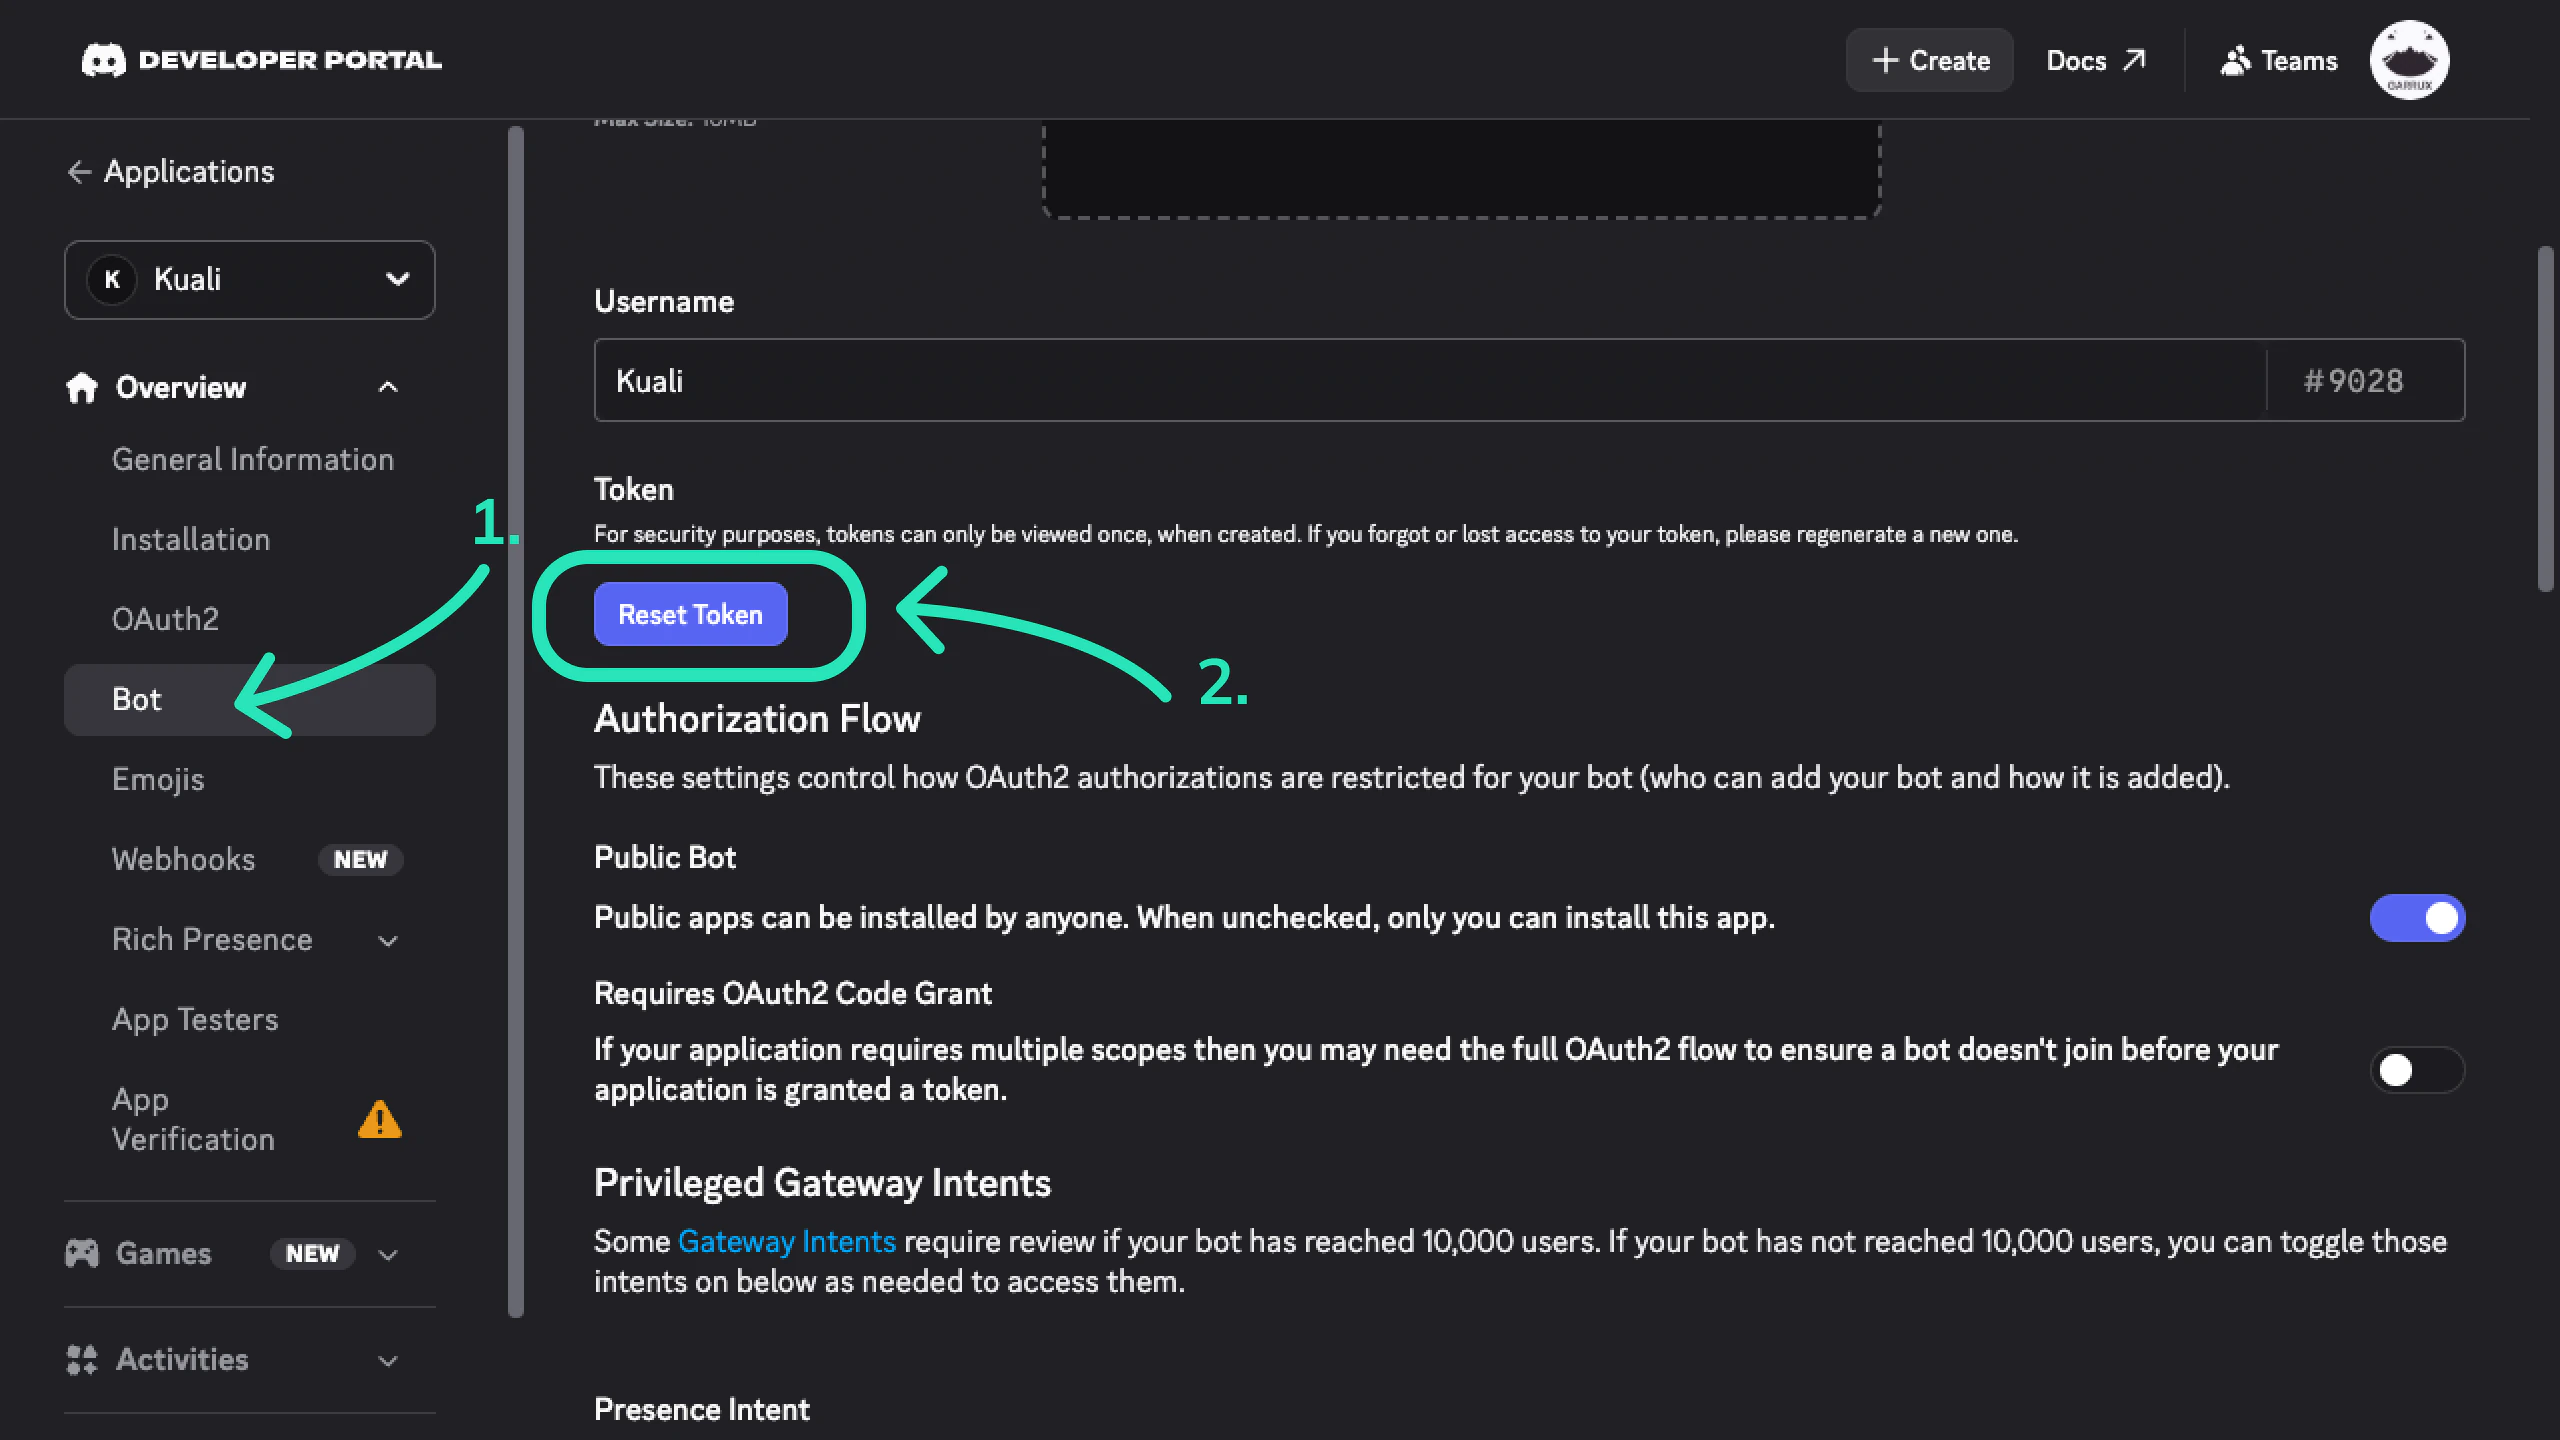This screenshot has width=2560, height=1440.
Task: Click the Reset Token button
Action: [691, 614]
